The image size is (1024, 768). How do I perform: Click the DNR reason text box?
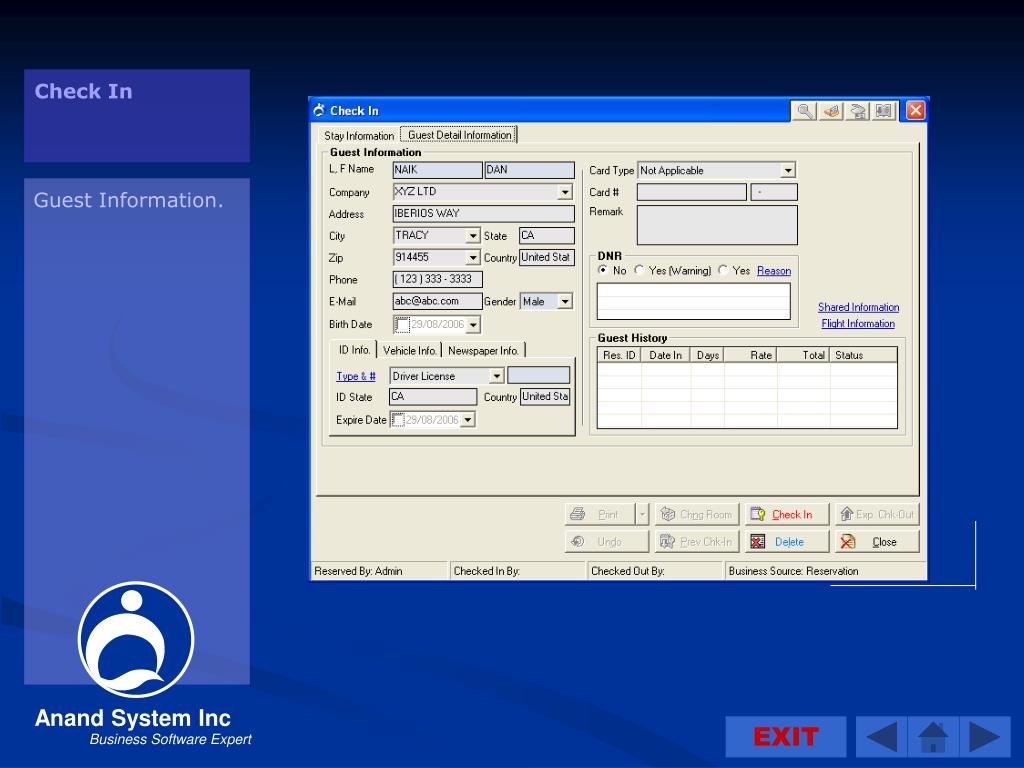click(x=694, y=301)
